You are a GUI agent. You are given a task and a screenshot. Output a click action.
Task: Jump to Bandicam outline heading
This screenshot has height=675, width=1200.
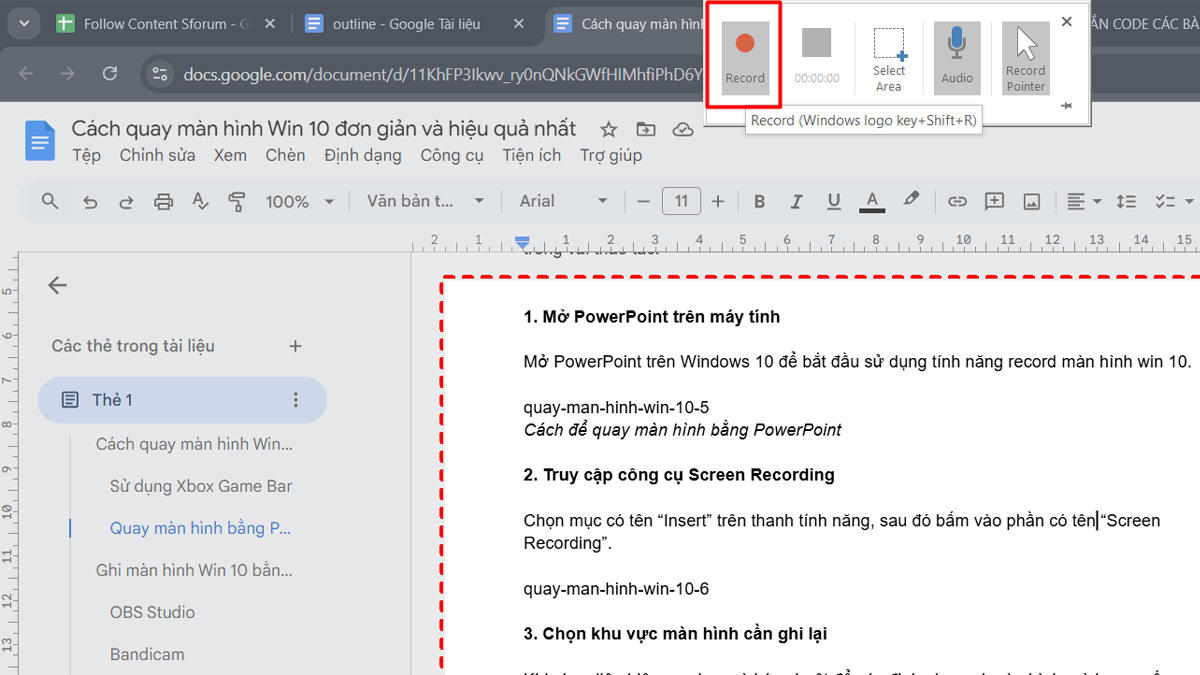pyautogui.click(x=147, y=654)
